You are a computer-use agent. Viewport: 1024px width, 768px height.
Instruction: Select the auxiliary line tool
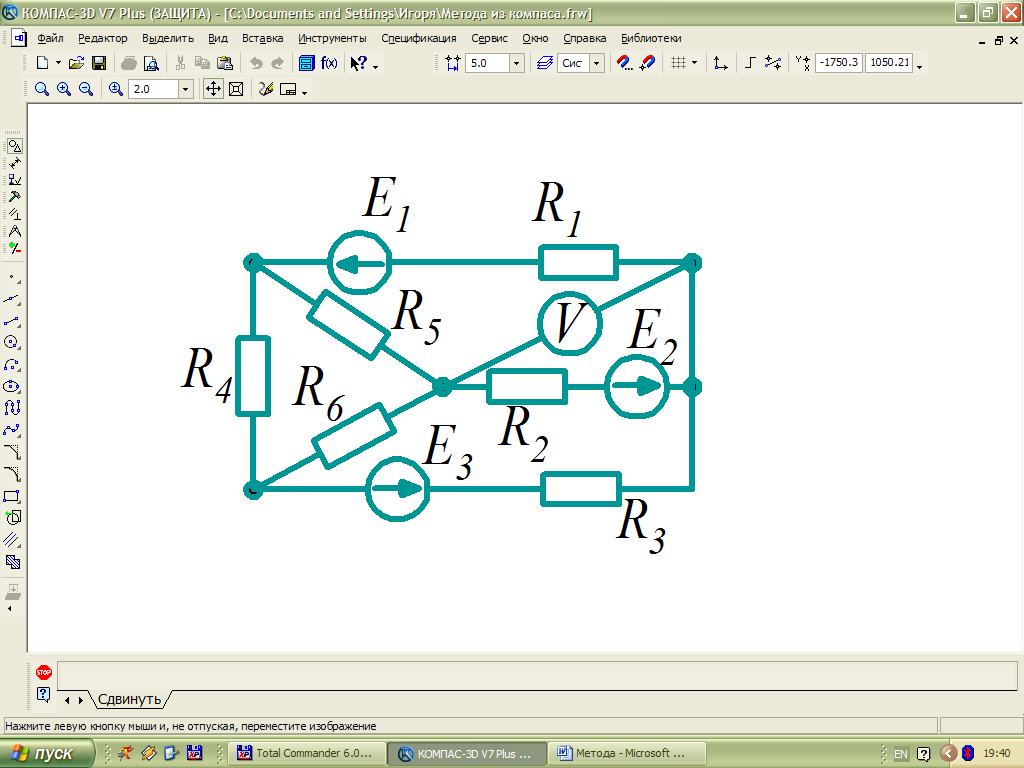click(x=13, y=300)
